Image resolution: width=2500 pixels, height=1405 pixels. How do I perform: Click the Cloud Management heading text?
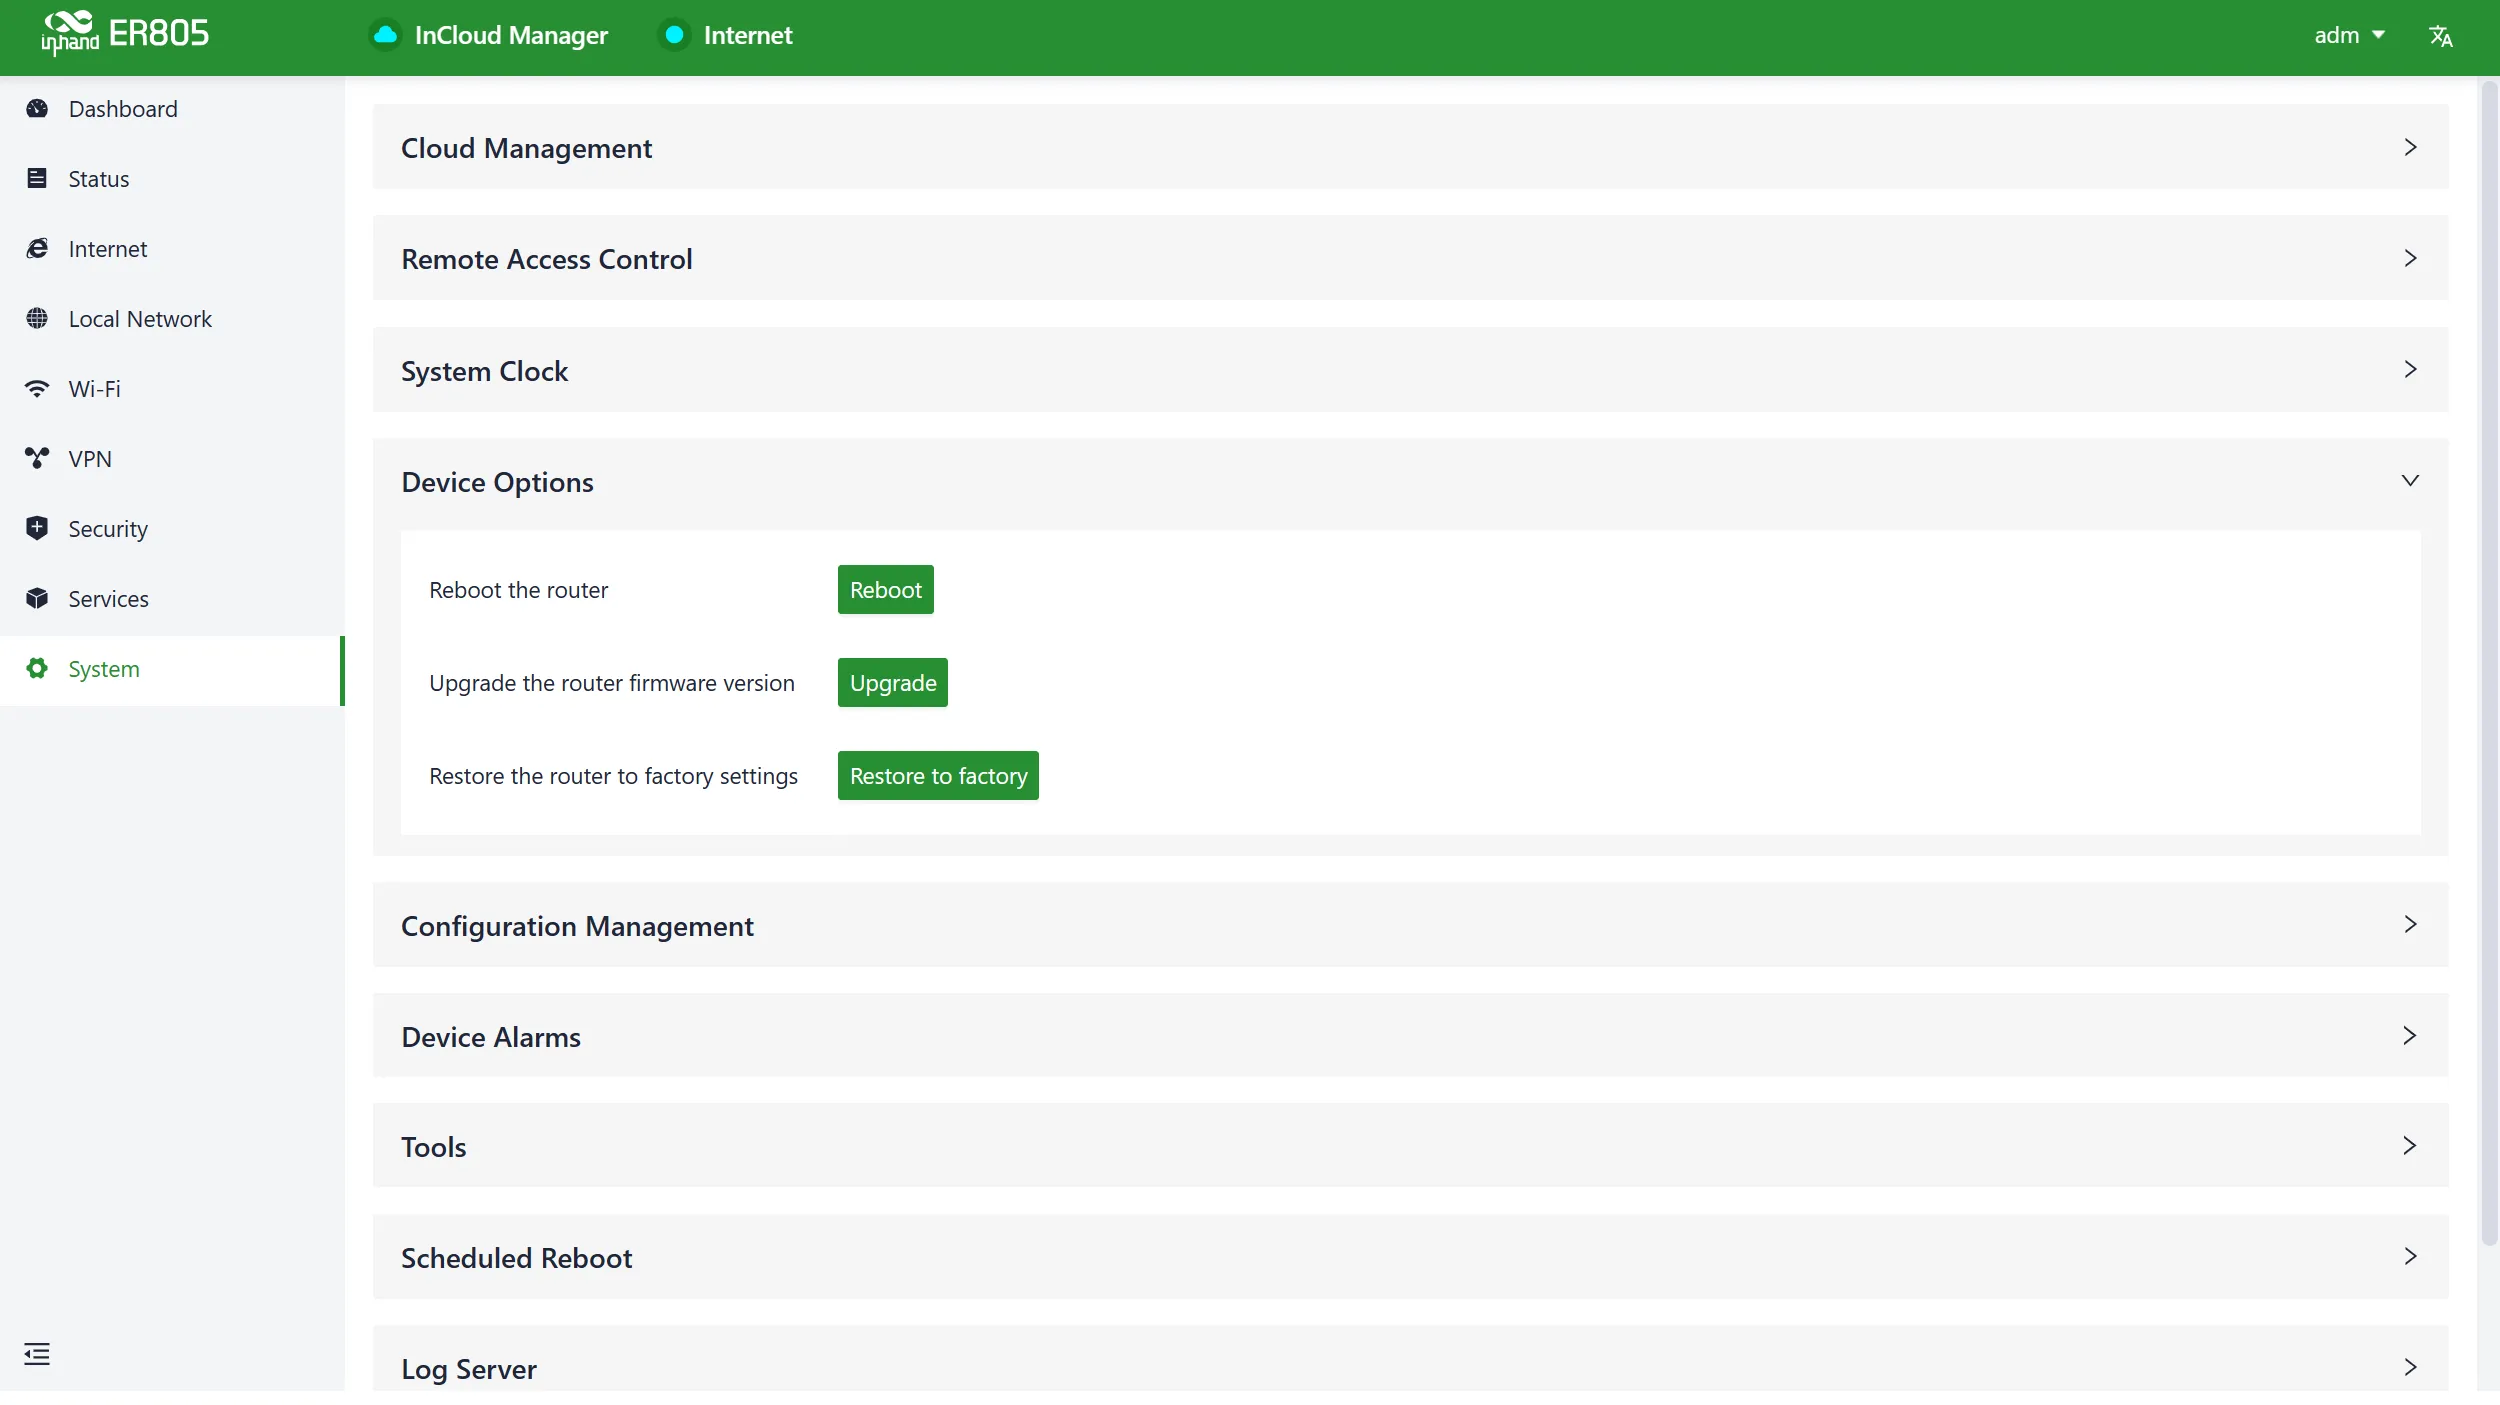(x=526, y=148)
